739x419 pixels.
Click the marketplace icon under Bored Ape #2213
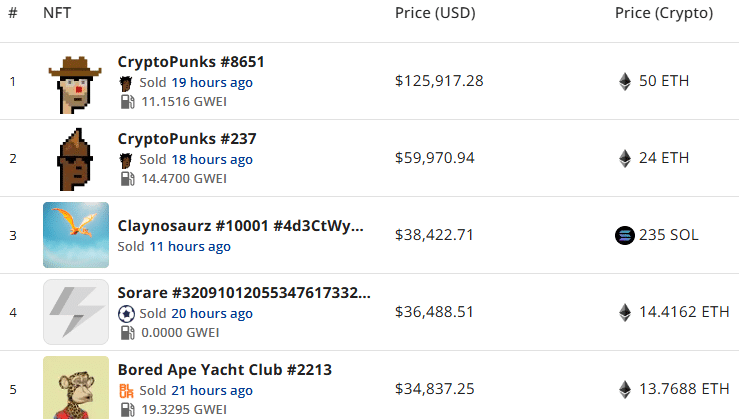(126, 390)
